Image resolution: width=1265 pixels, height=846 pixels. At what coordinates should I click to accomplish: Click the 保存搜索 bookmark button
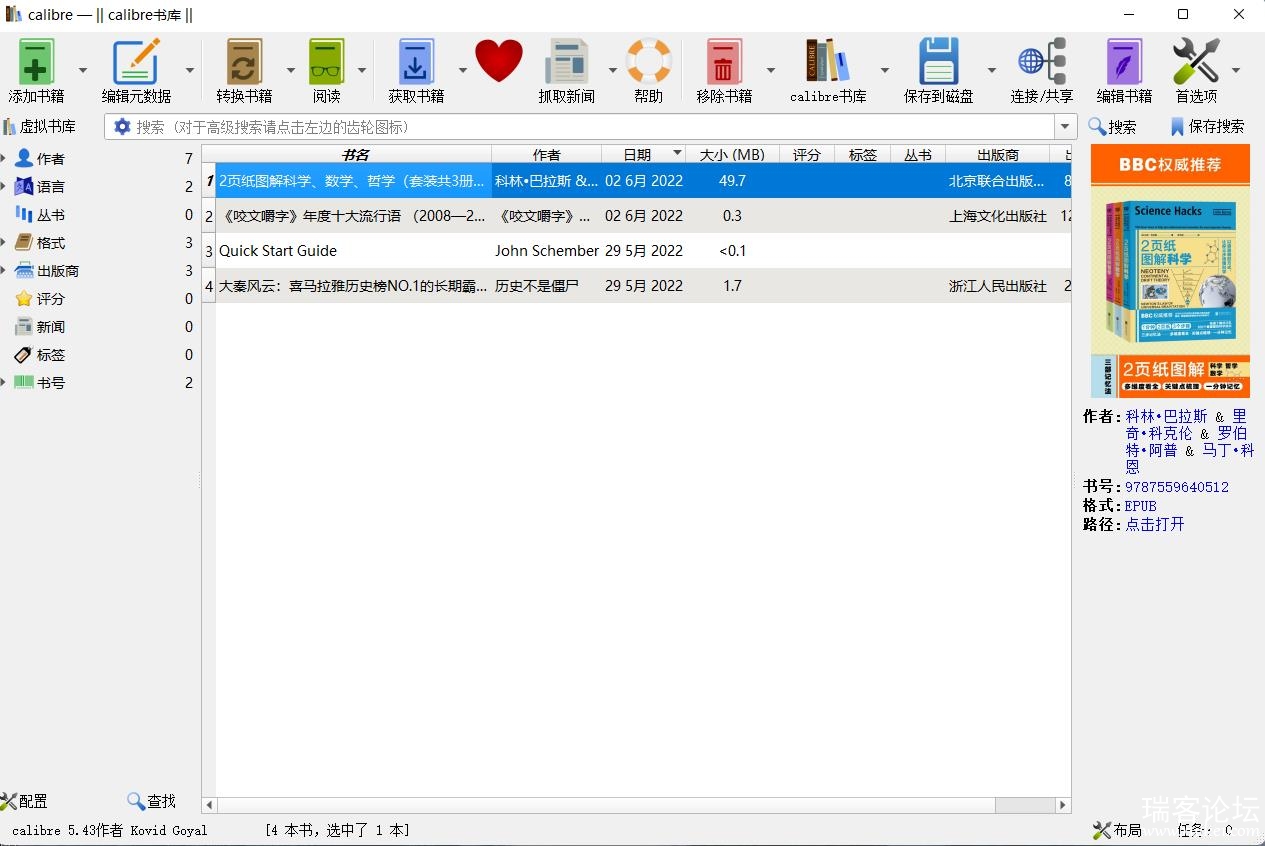(1207, 127)
